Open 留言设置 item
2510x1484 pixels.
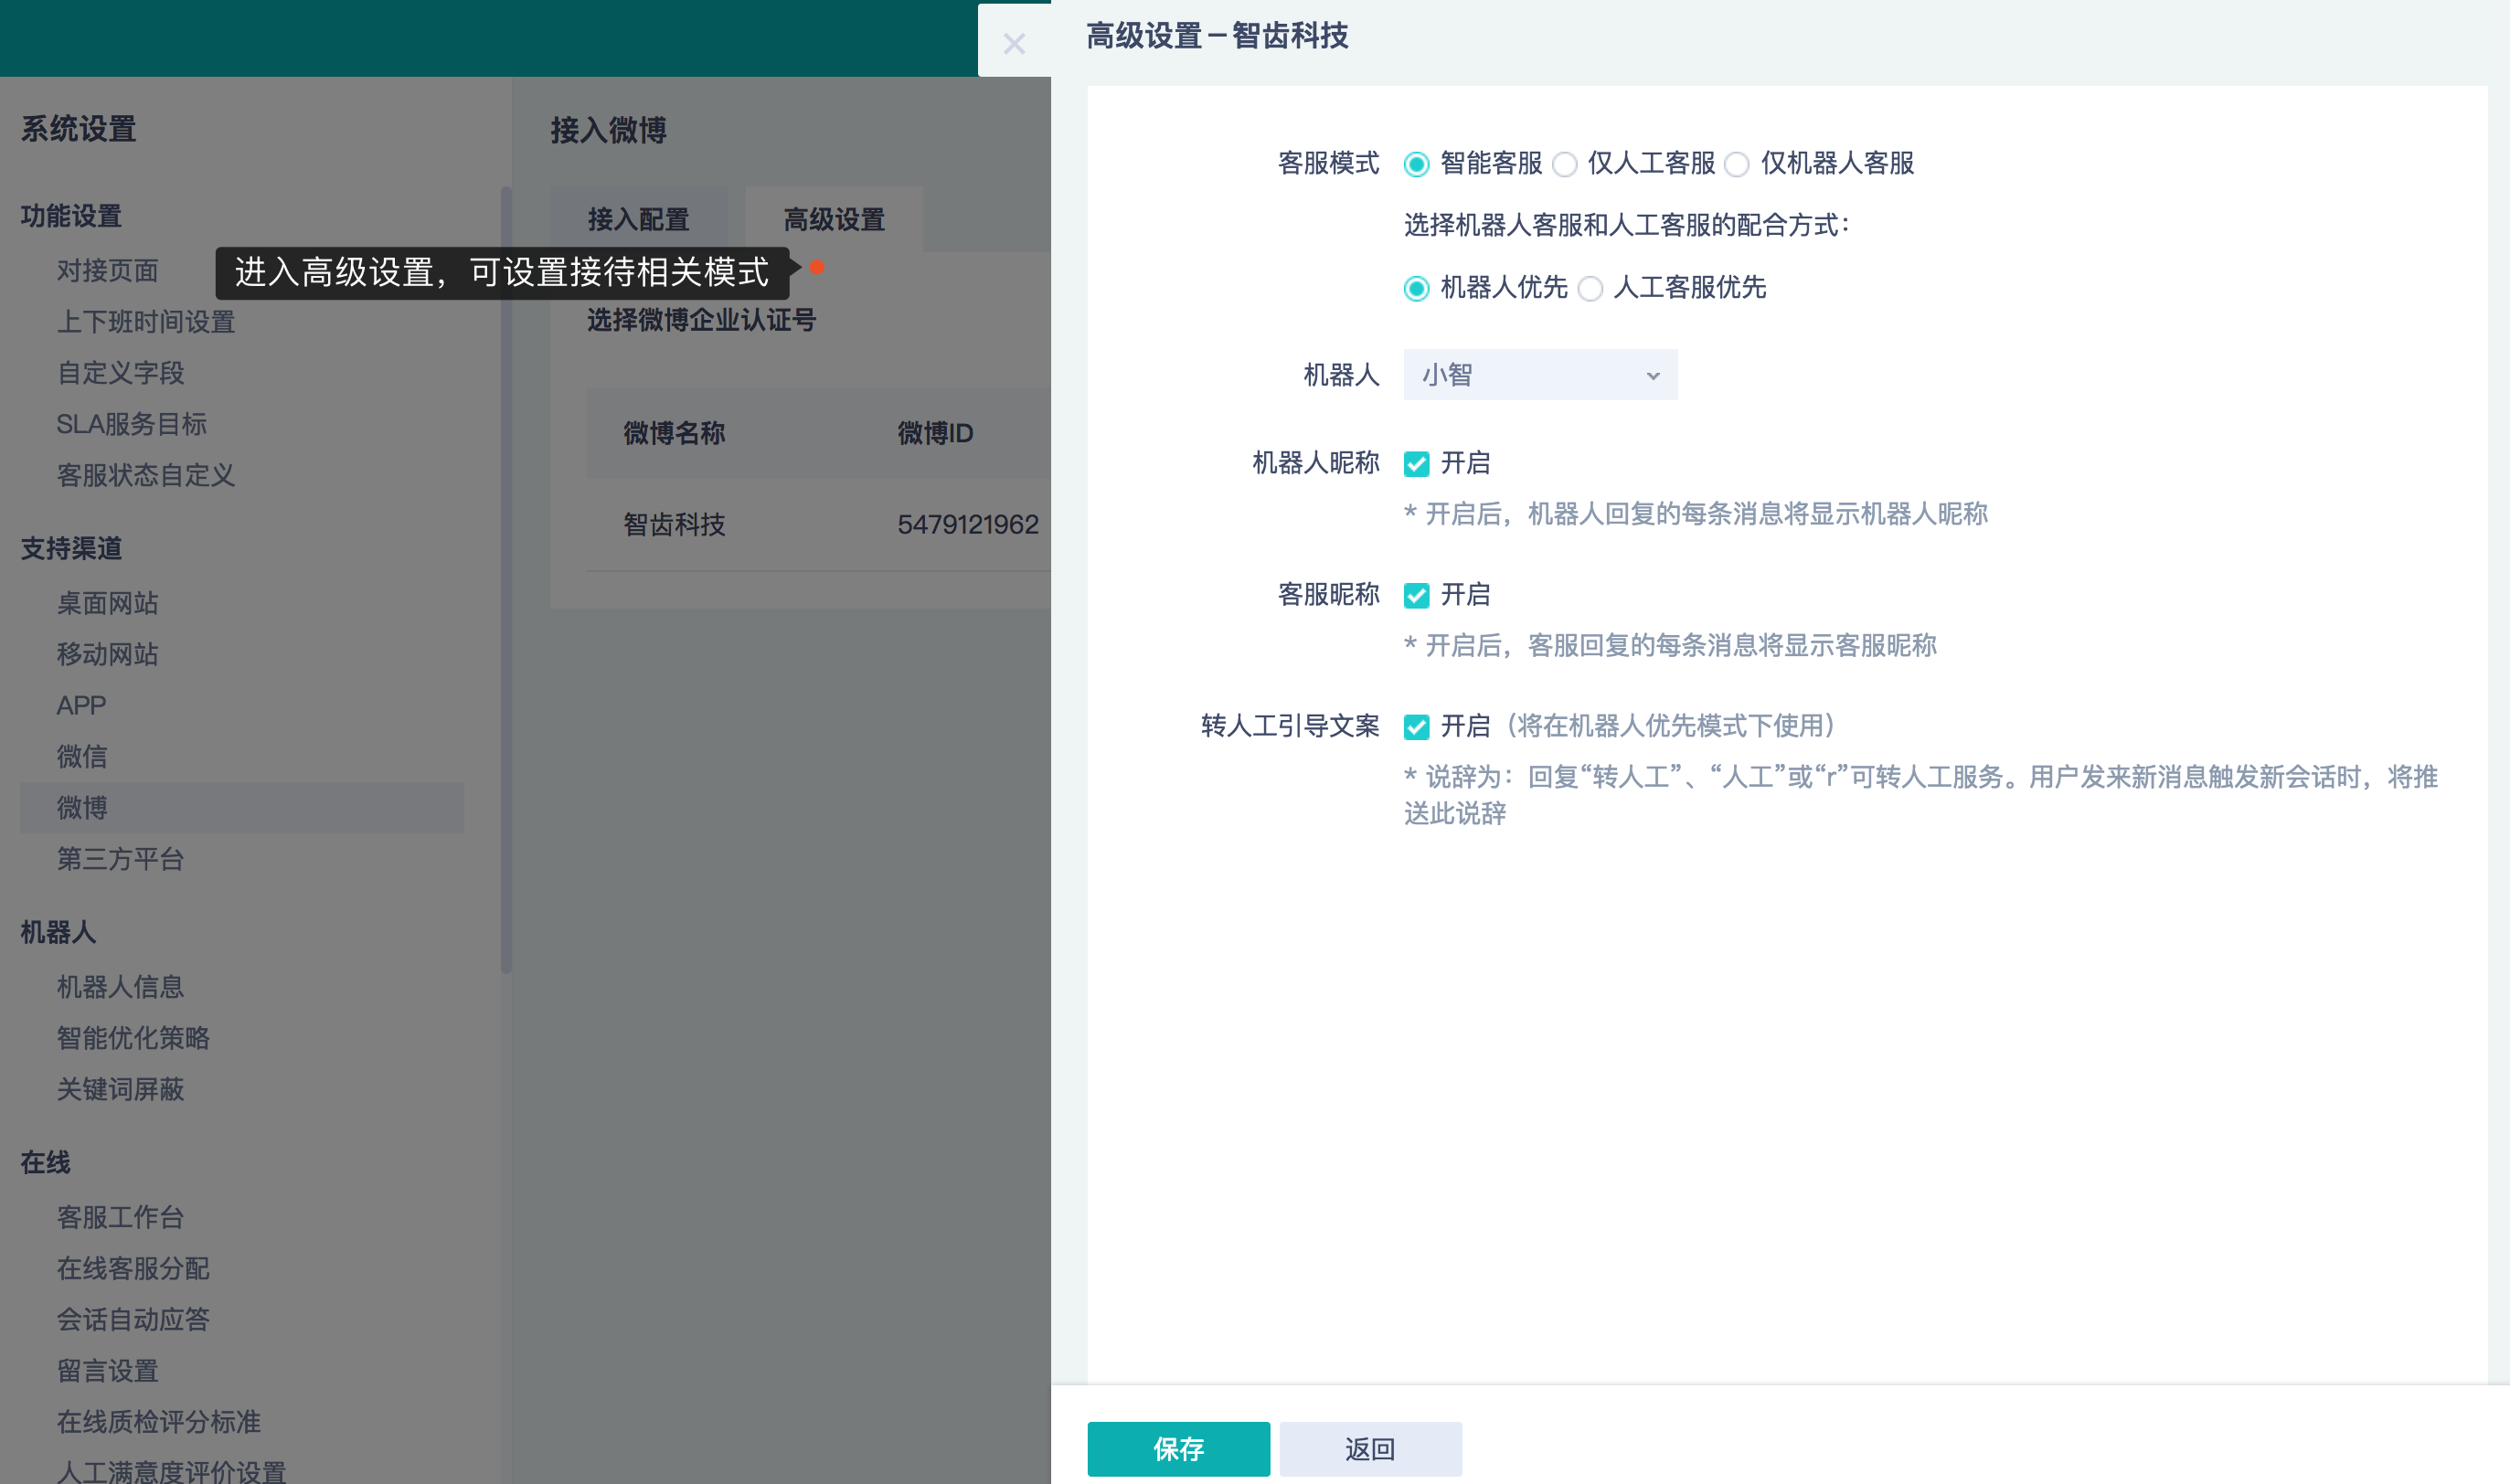tap(108, 1371)
